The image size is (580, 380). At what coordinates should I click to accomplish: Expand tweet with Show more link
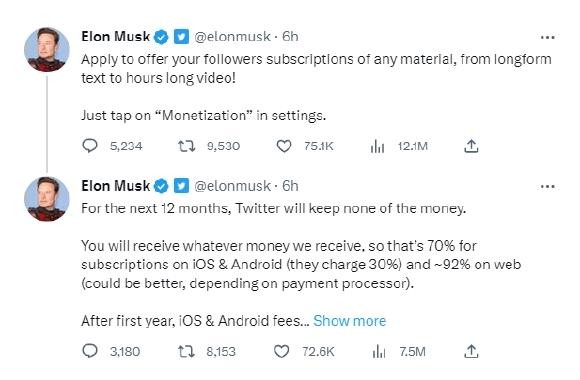[x=349, y=320]
